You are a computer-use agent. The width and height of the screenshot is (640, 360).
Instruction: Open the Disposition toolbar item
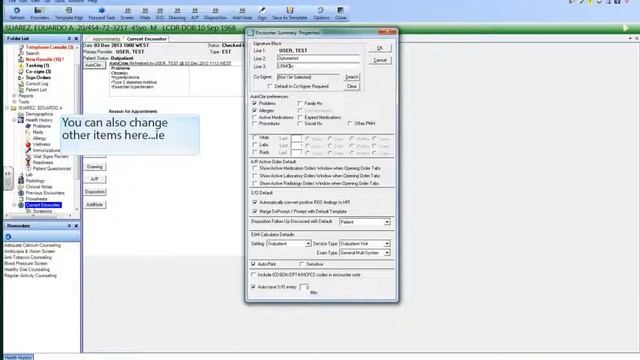pyautogui.click(x=215, y=13)
